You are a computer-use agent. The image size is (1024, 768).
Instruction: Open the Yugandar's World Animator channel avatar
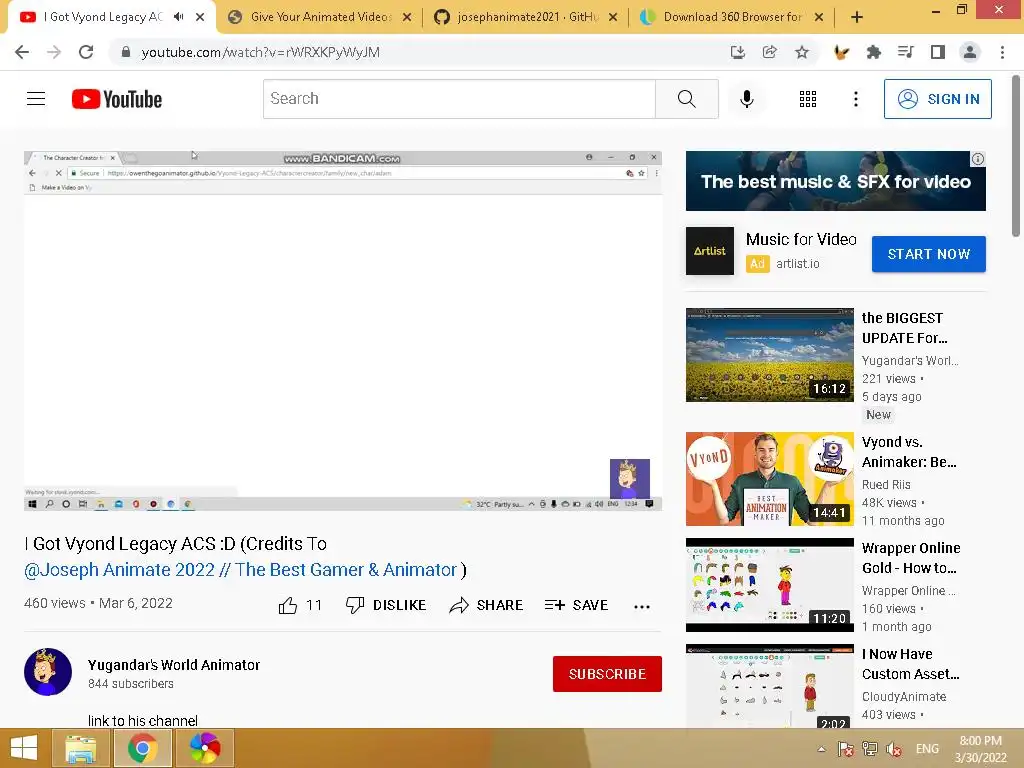click(48, 672)
